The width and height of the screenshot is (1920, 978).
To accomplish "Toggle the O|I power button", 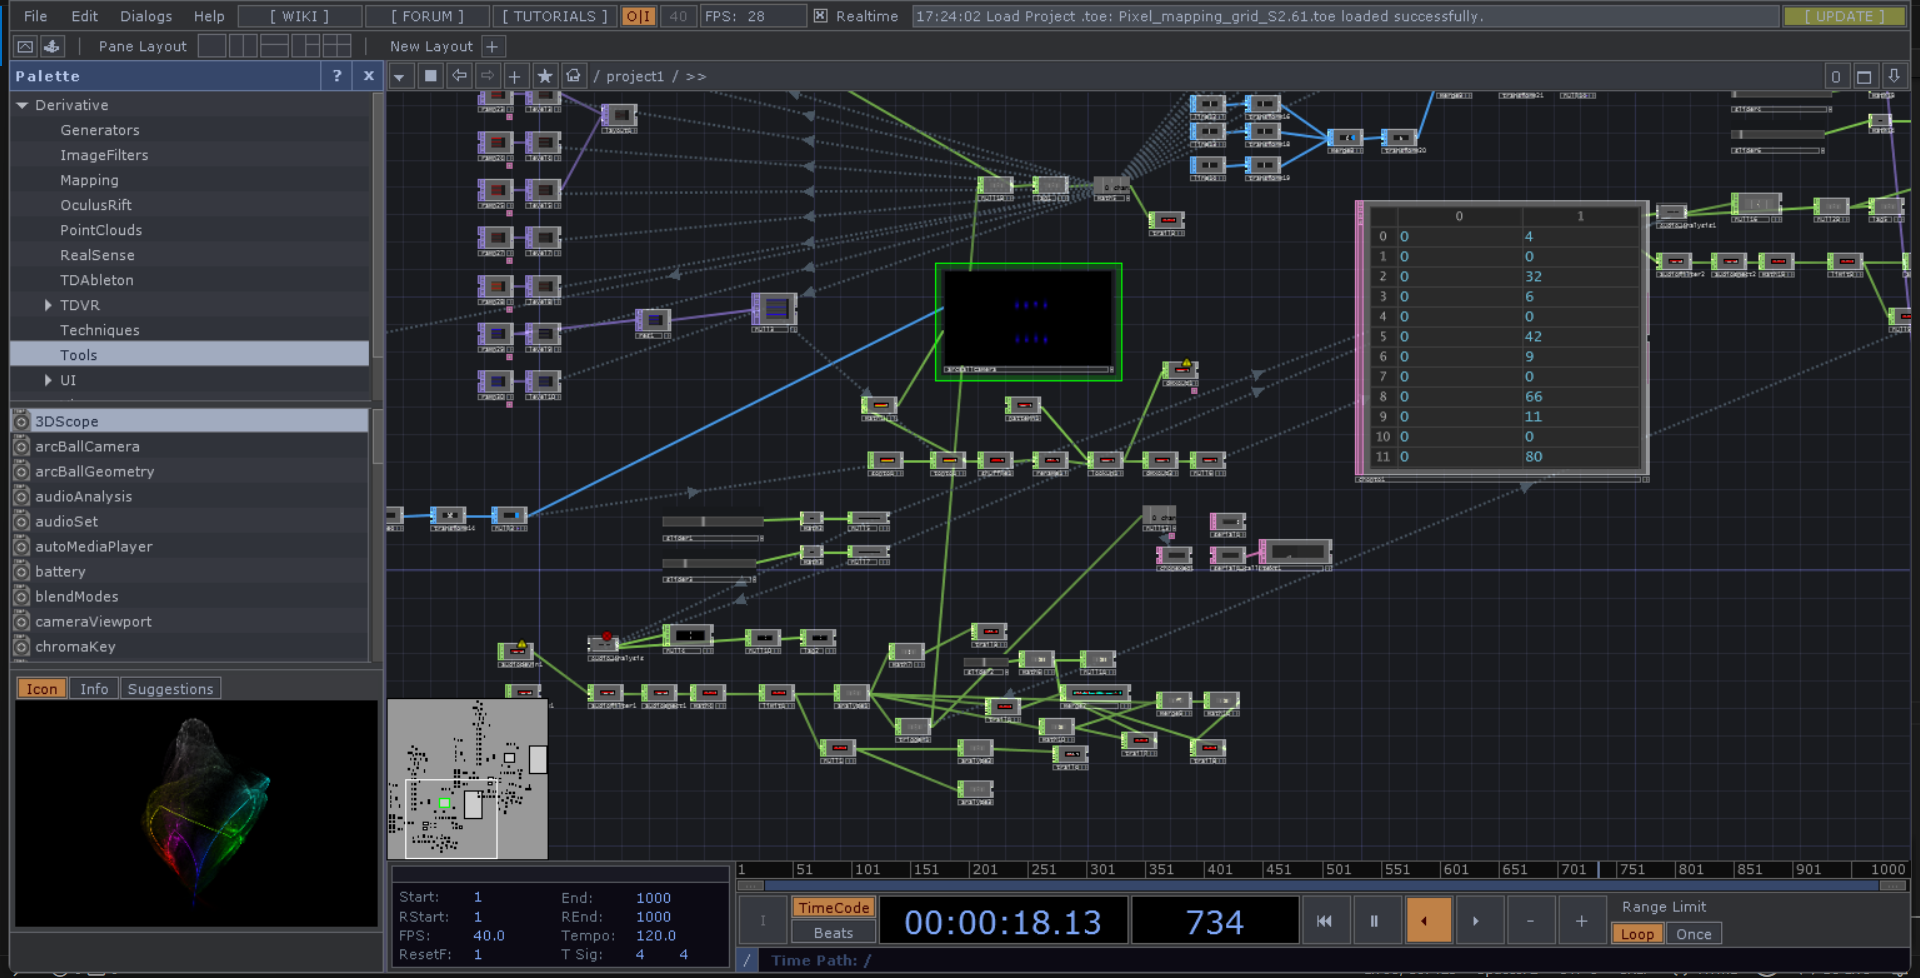I will click(638, 16).
